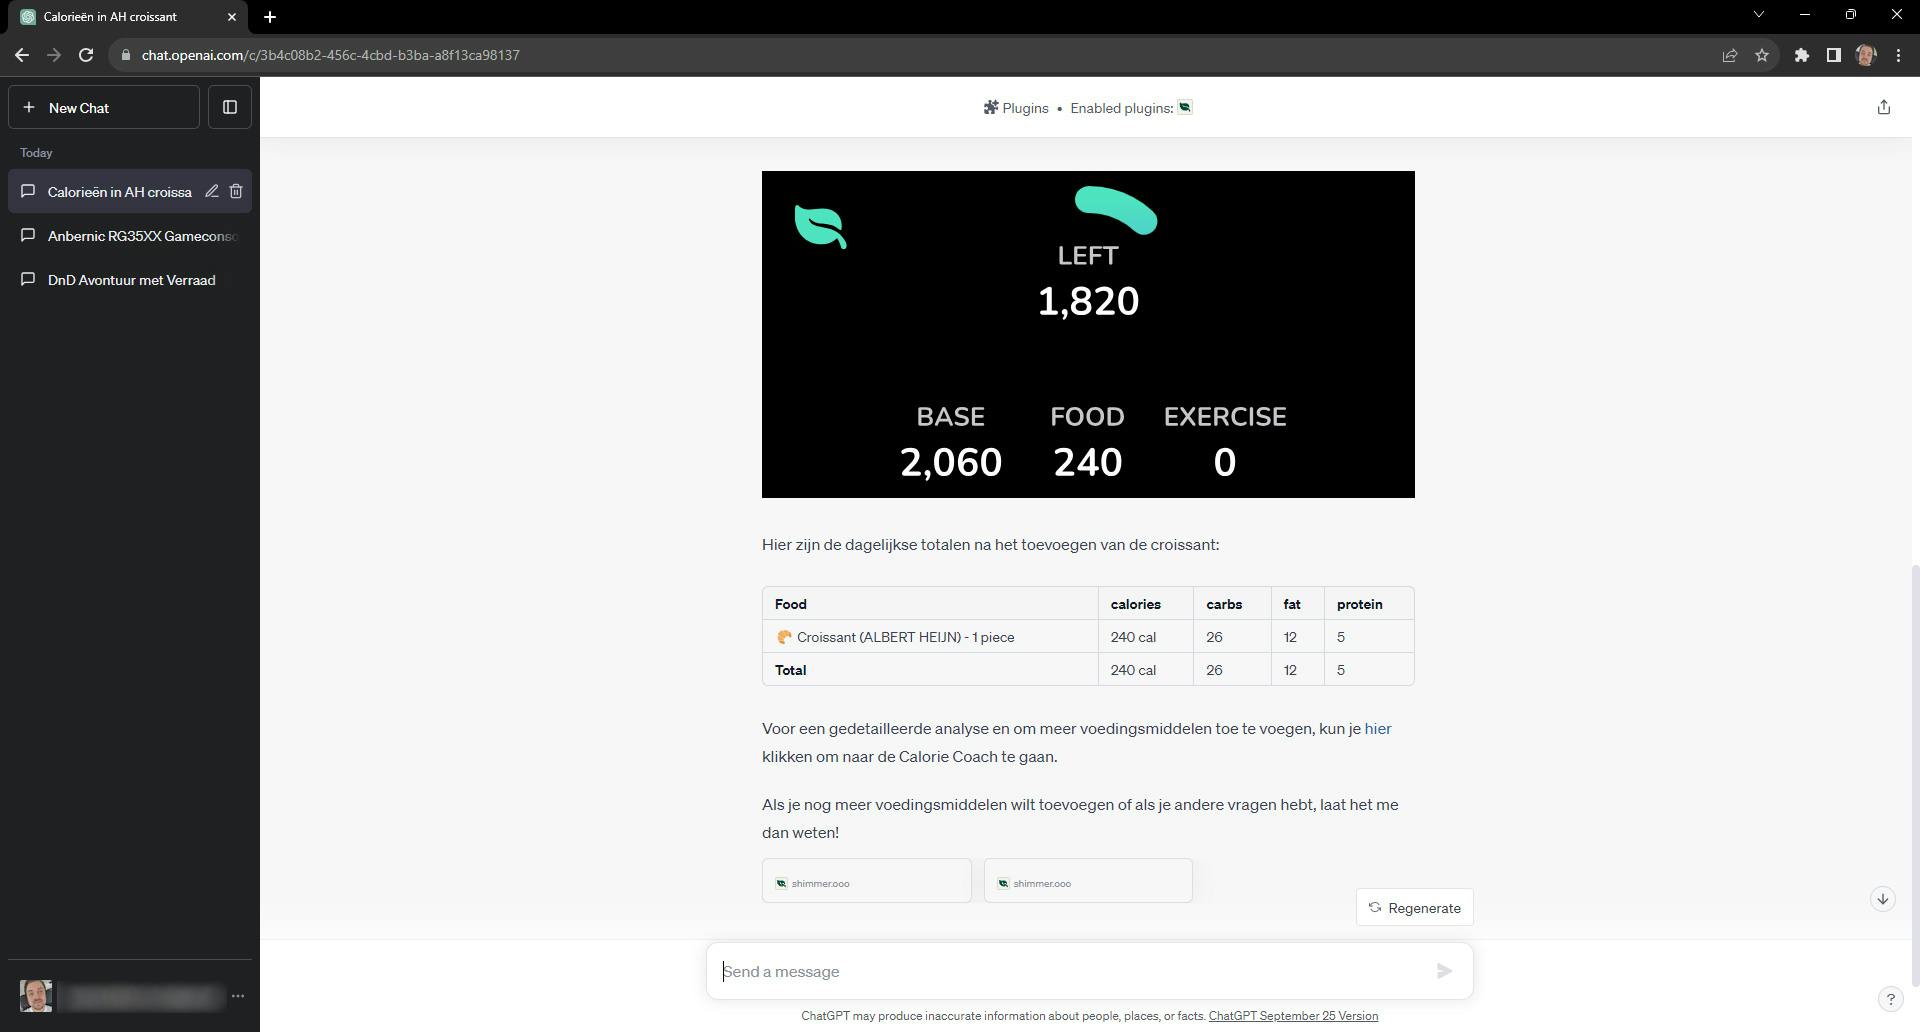Viewport: 1920px width, 1032px height.
Task: Share this page from the address bar
Action: pos(1730,55)
